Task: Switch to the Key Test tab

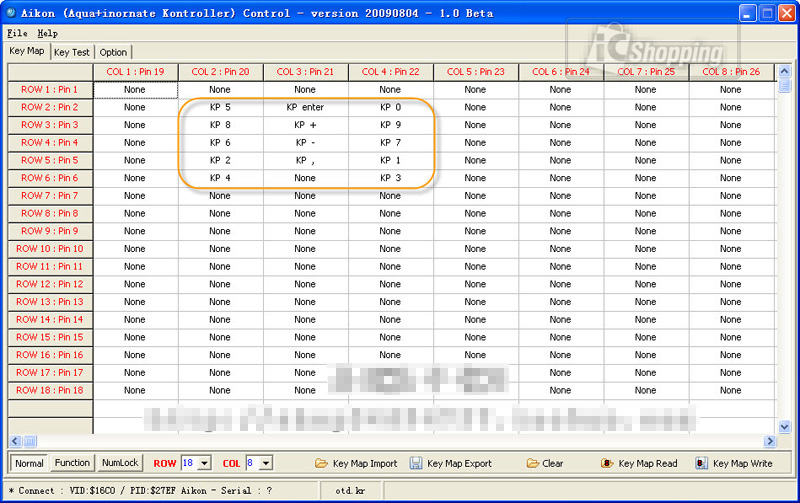Action: coord(71,52)
